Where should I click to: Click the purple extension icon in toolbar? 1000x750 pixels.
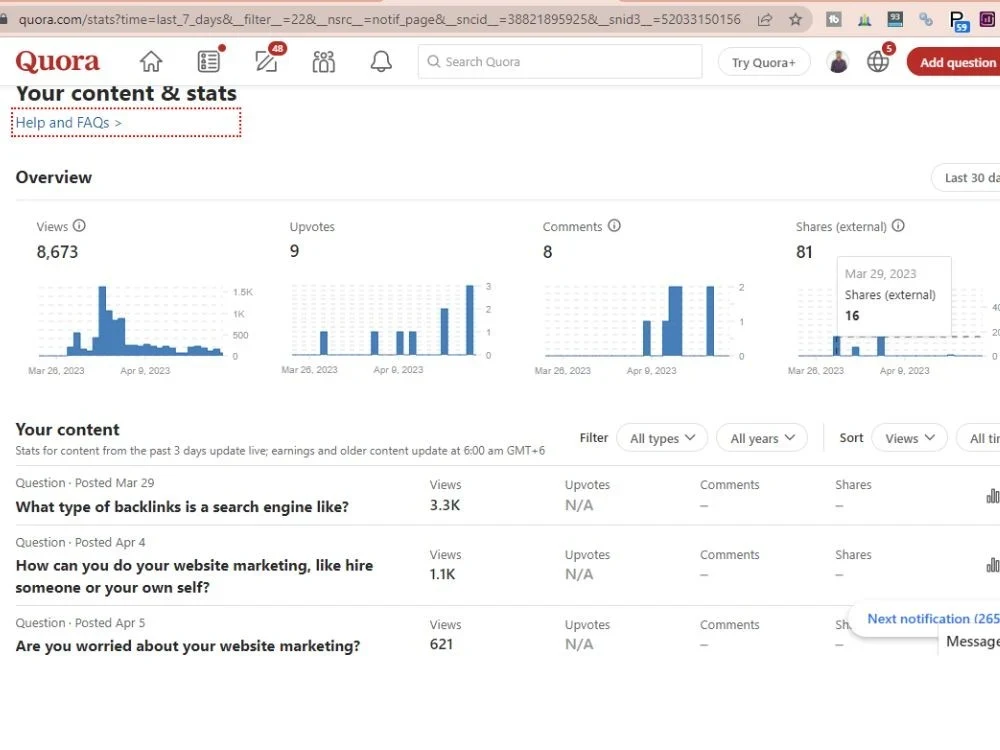pyautogui.click(x=987, y=20)
